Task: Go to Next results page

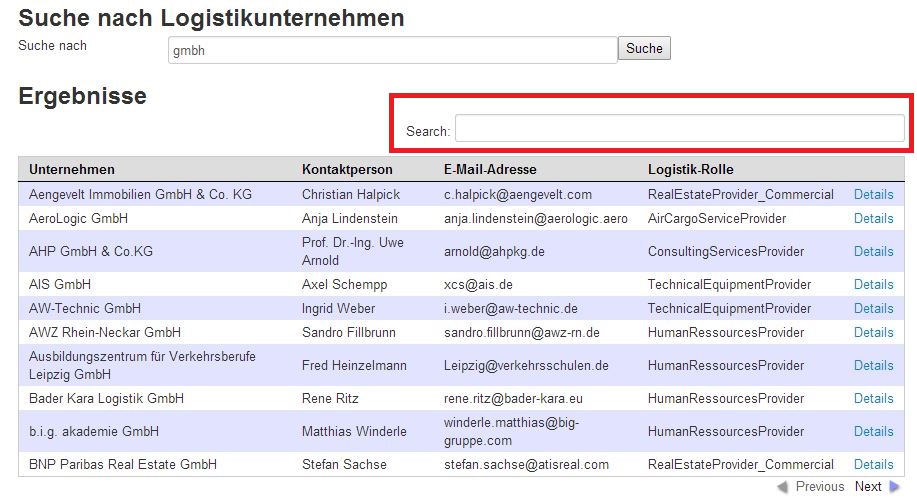Action: click(x=868, y=487)
